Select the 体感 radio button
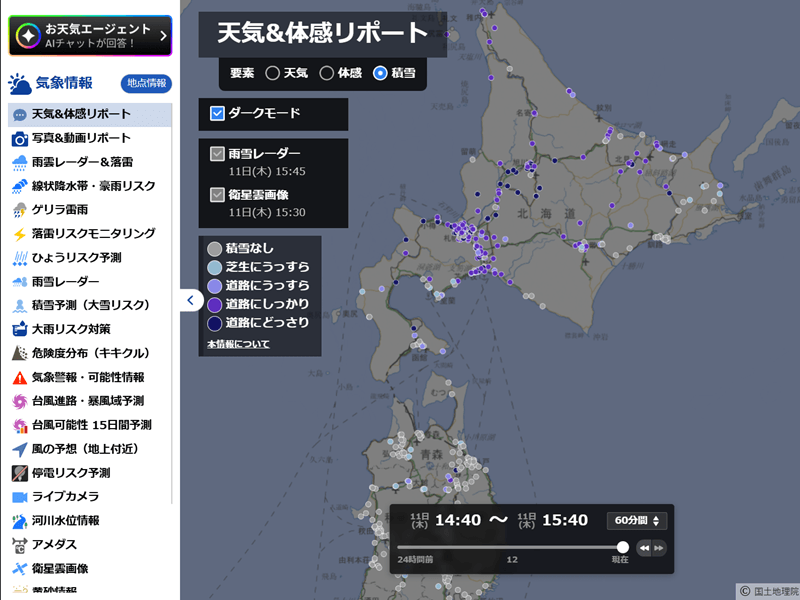Image resolution: width=800 pixels, height=600 pixels. 326,73
